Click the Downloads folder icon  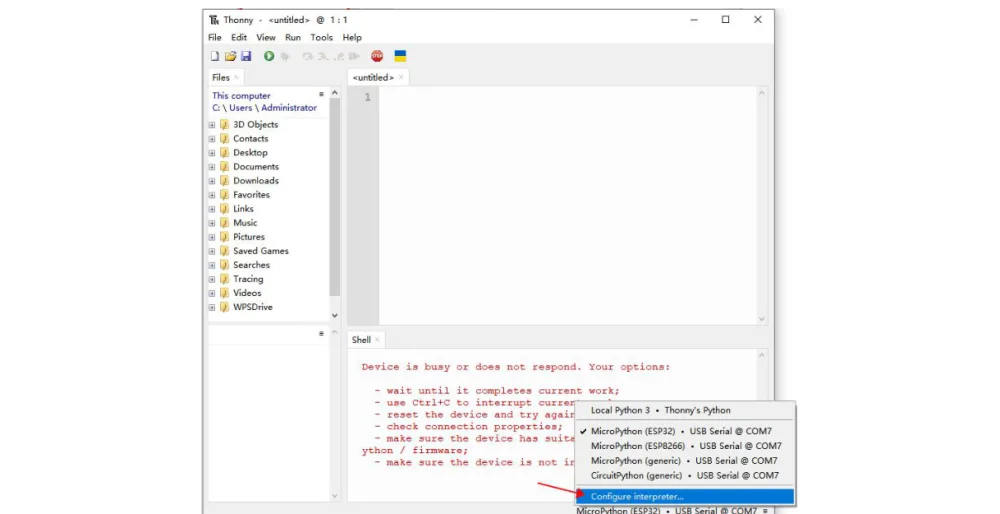(x=224, y=180)
